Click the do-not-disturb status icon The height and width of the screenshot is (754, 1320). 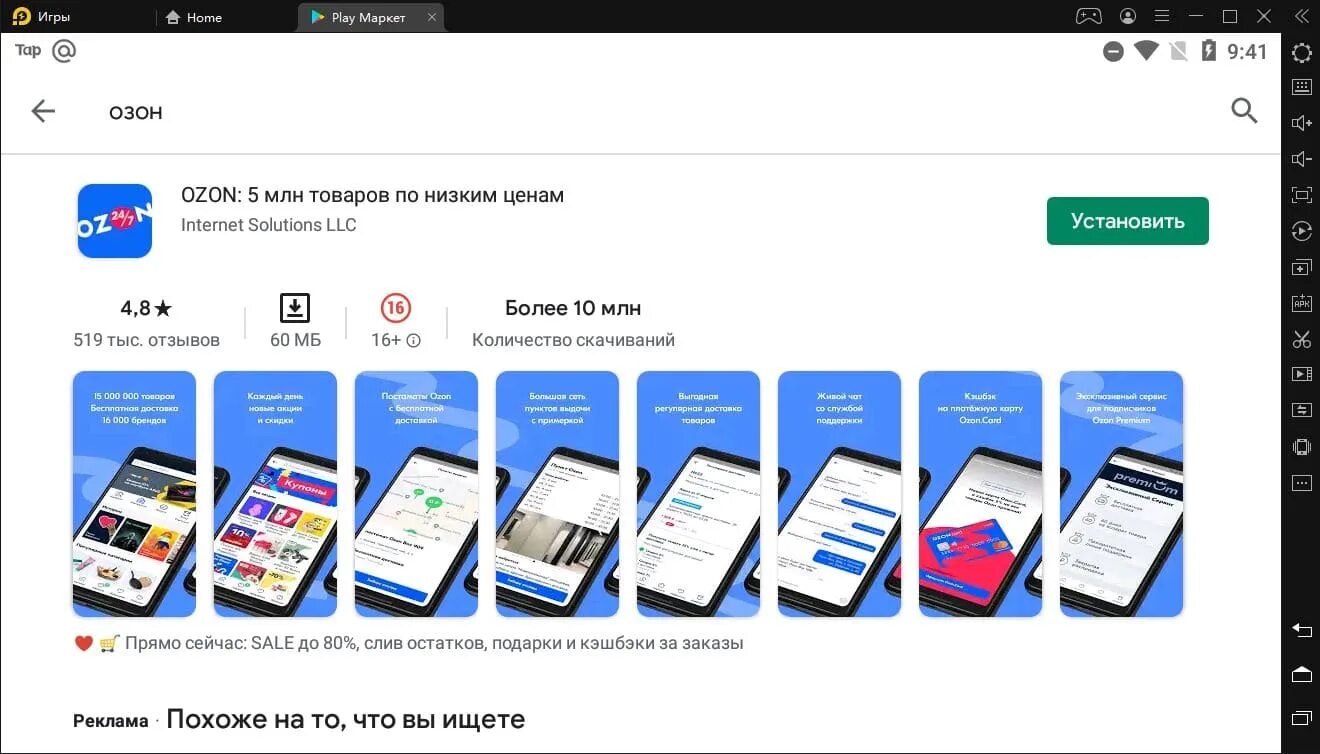pyautogui.click(x=1113, y=52)
